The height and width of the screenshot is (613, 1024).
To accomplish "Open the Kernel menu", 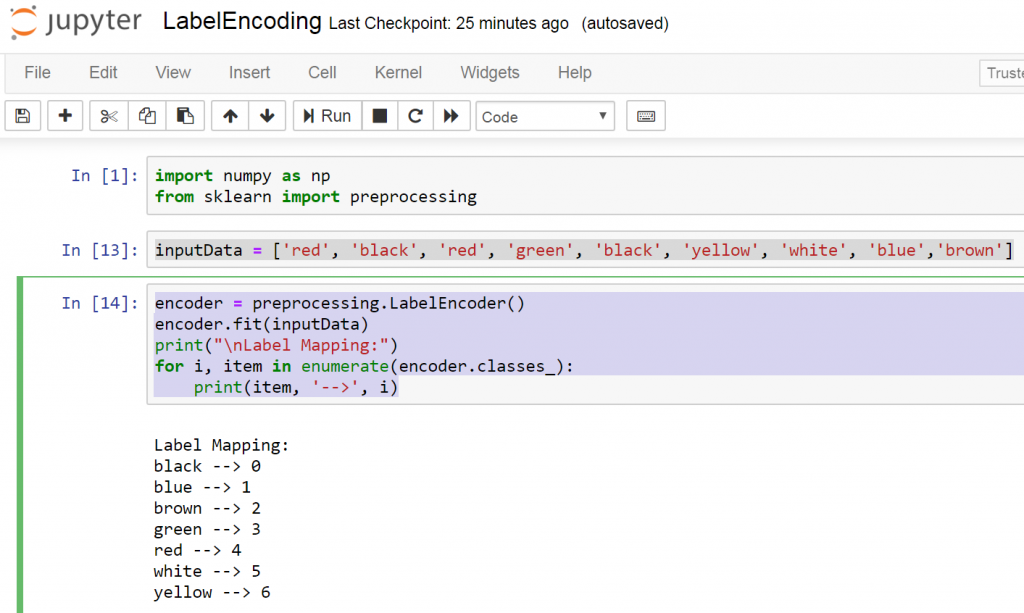I will click(398, 72).
